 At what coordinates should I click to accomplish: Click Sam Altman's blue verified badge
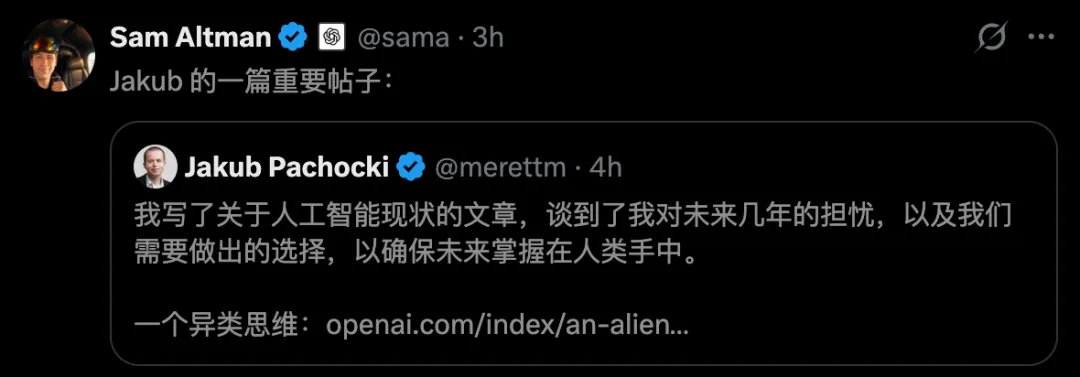[293, 37]
